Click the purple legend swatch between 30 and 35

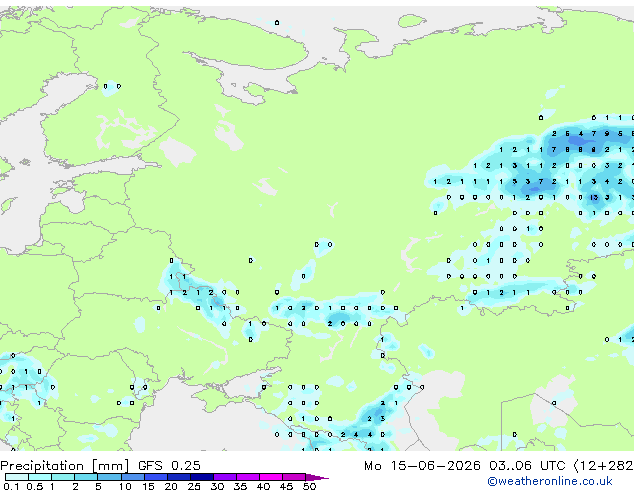coord(225,477)
